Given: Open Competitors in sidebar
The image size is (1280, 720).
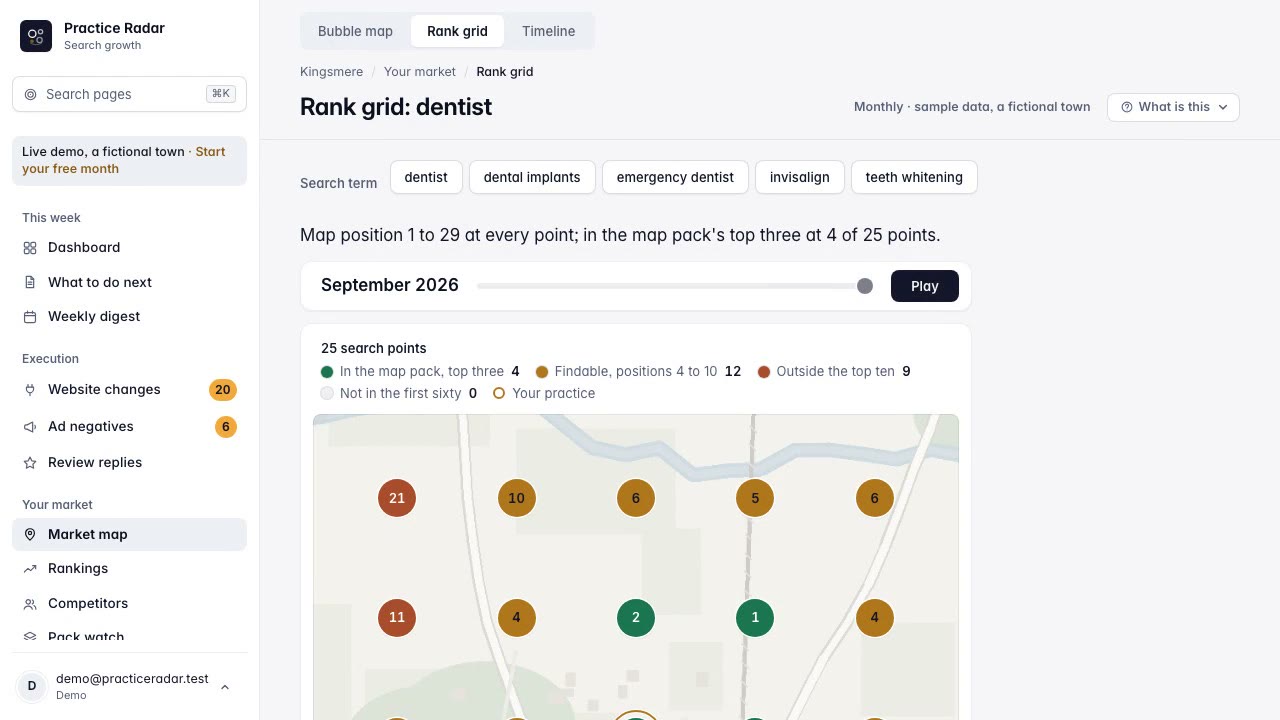Looking at the screenshot, I should (x=129, y=603).
